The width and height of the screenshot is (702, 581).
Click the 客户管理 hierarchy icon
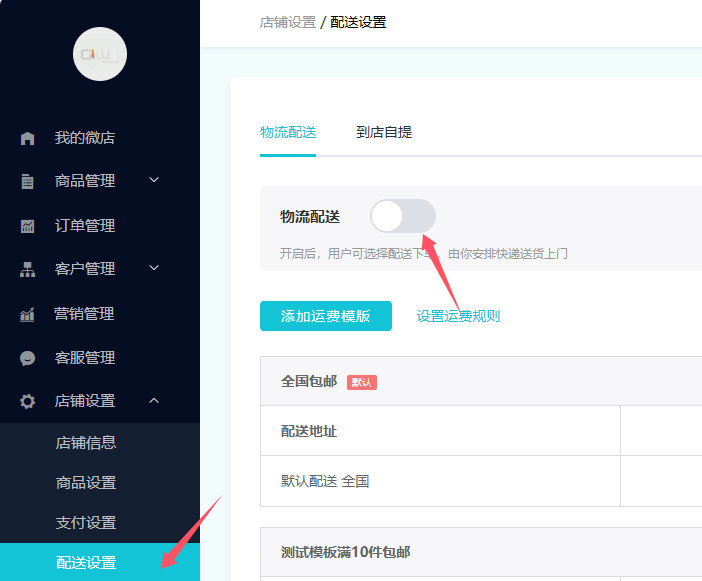point(27,269)
